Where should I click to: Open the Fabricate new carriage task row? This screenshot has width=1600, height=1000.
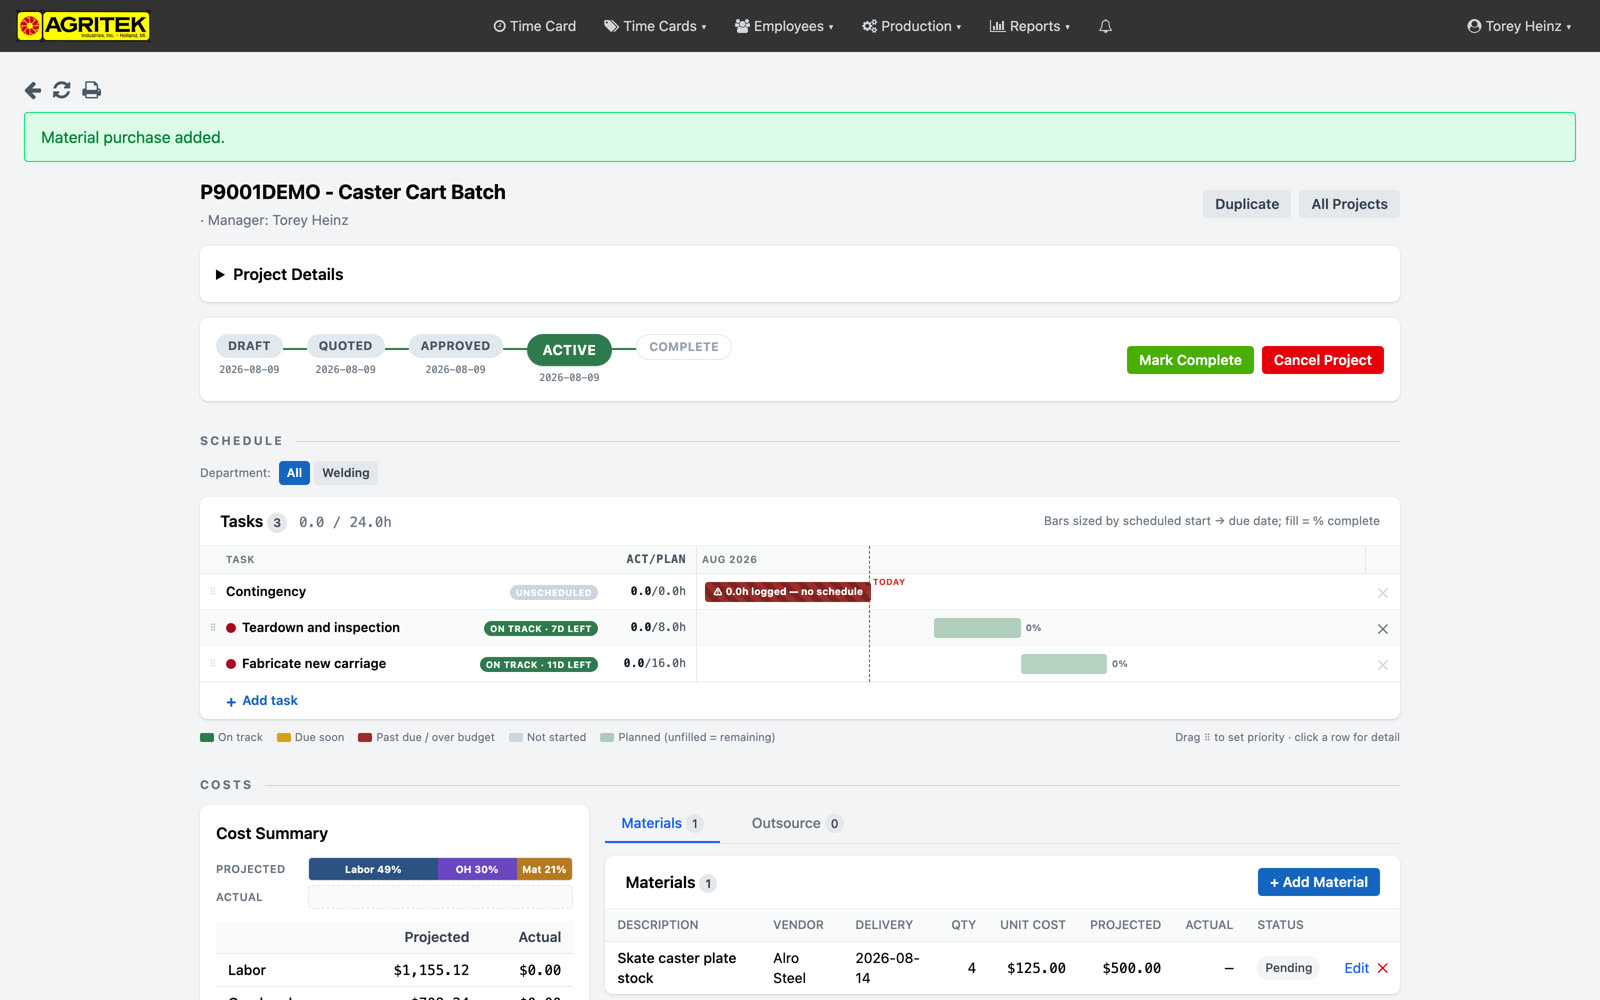(800, 664)
